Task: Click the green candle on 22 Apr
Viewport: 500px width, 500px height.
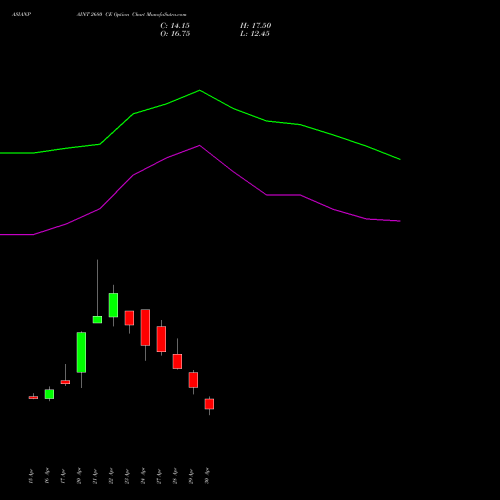Action: [x=113, y=305]
